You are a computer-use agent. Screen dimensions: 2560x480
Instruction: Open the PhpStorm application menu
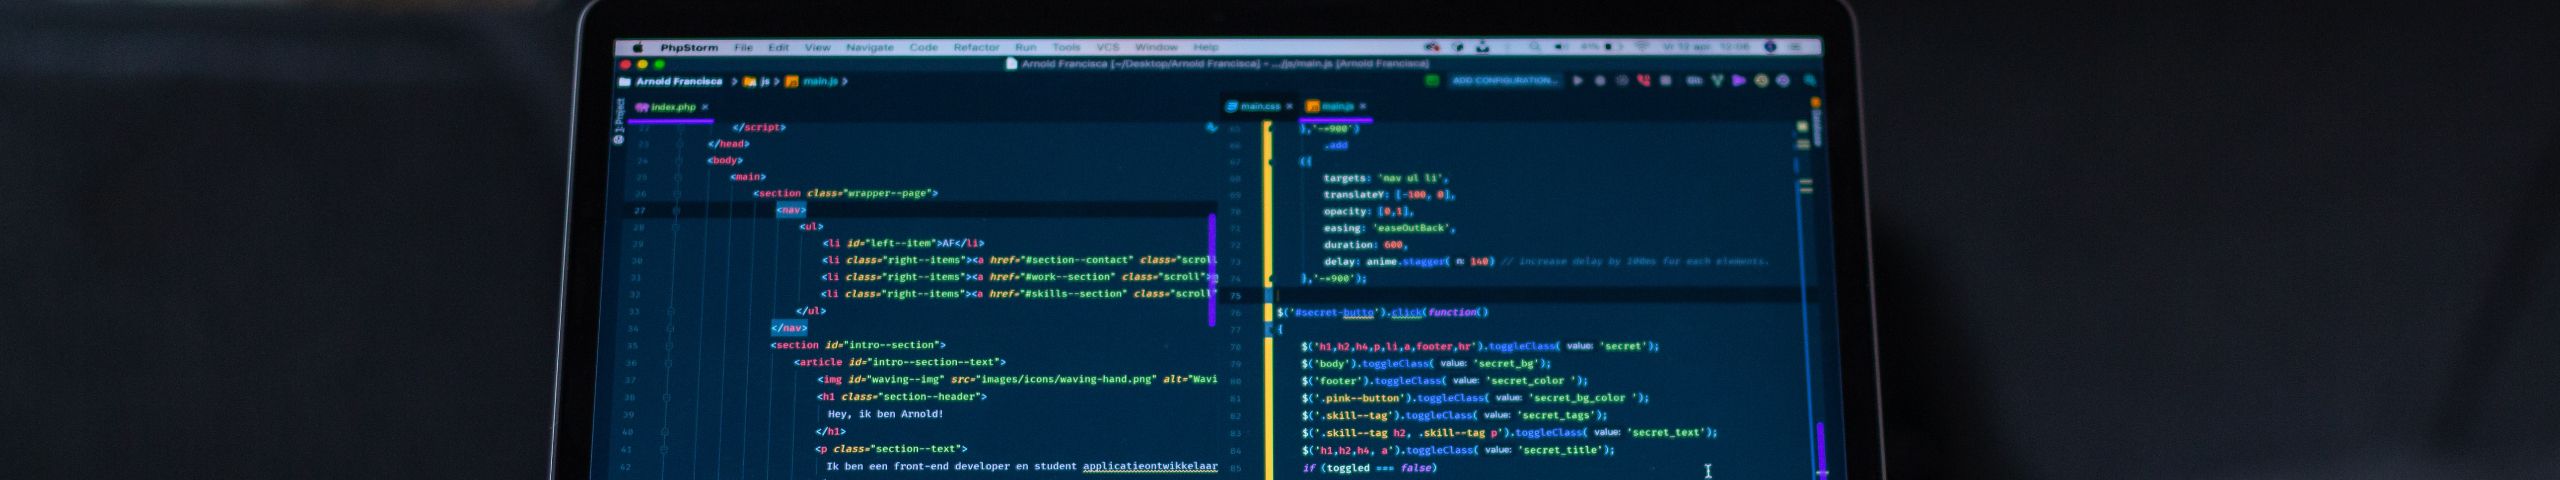point(688,47)
